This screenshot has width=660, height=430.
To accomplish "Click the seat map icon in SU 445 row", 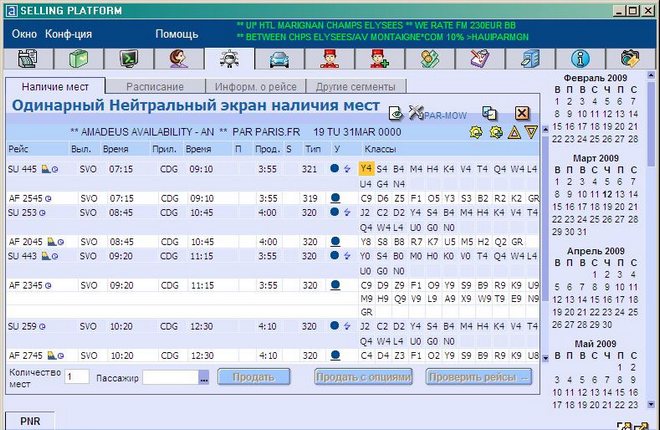I will 45,169.
